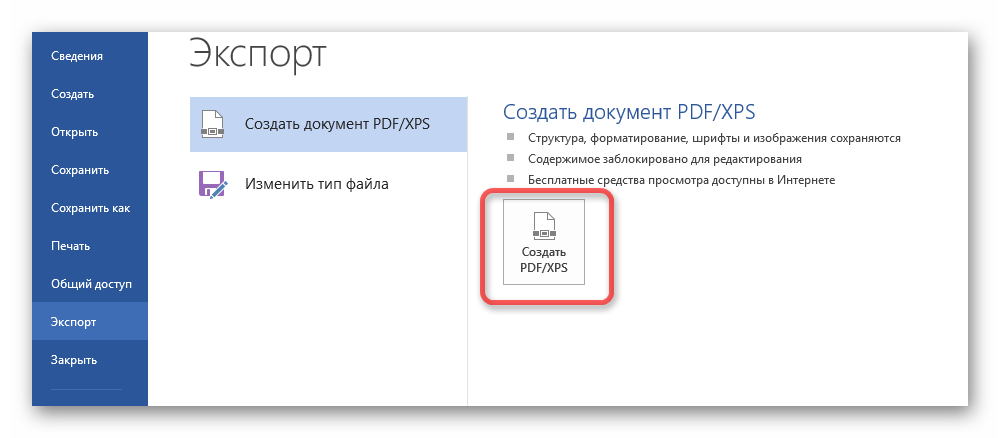Click the PDF/XPS document icon in the list
This screenshot has height=438, width=1000.
click(x=211, y=124)
